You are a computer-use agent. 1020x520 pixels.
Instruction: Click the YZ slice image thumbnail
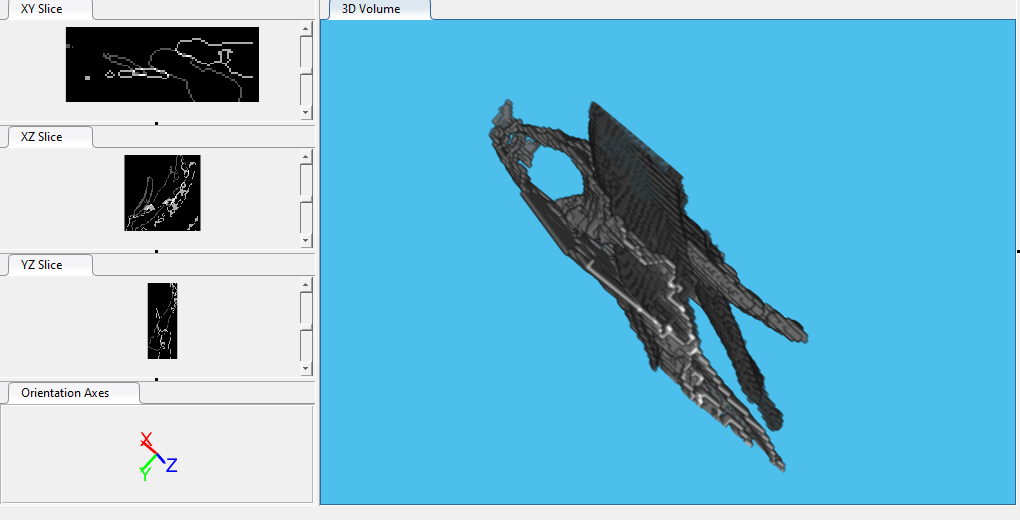coord(162,321)
